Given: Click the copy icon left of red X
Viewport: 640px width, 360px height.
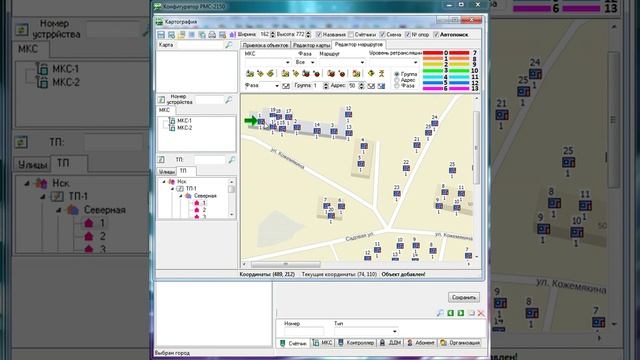Looking at the screenshot, I should click(471, 313).
